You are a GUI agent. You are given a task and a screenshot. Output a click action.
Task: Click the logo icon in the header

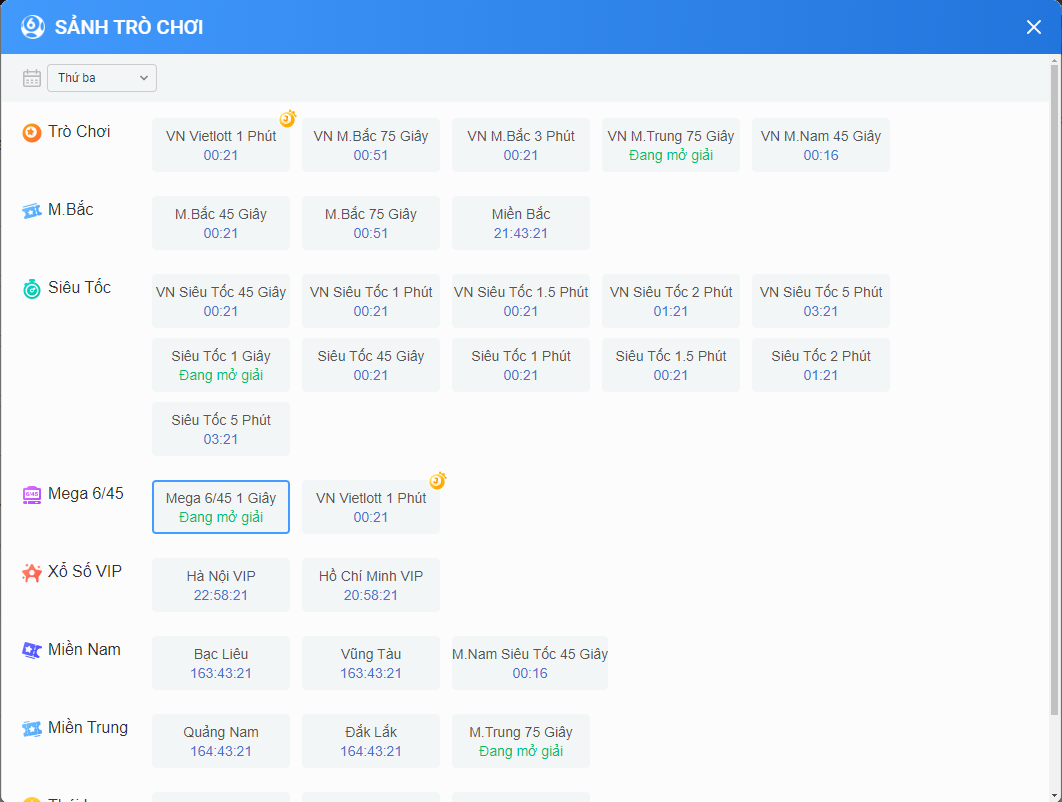[33, 27]
